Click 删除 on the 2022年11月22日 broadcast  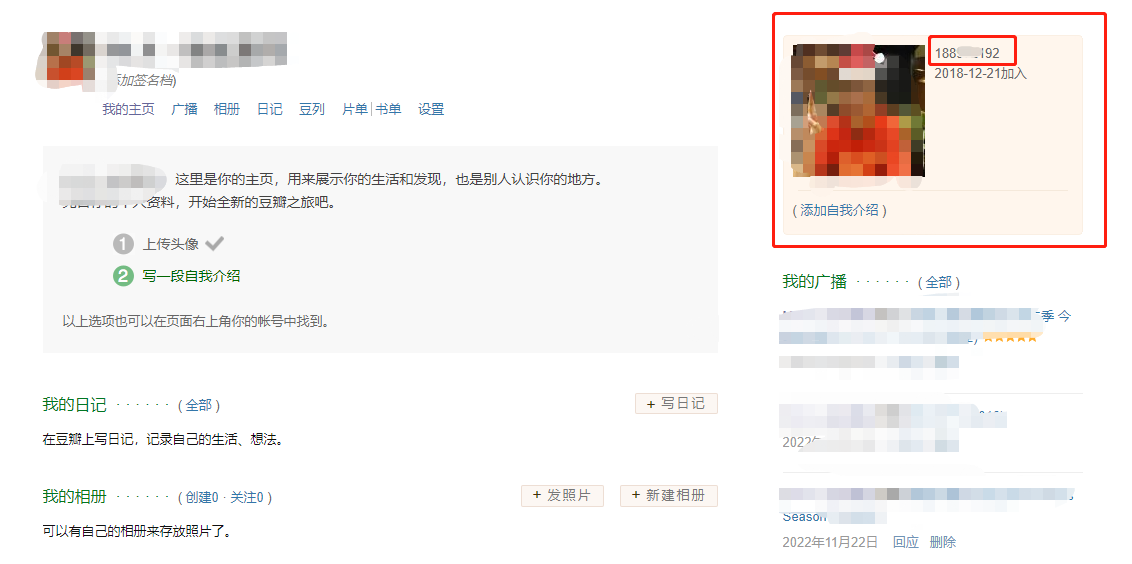pyautogui.click(x=943, y=542)
